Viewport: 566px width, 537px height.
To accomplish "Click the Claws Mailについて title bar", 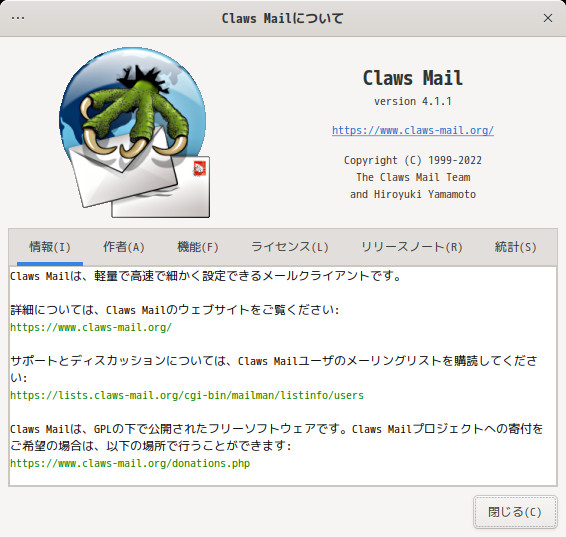I will coord(283,18).
